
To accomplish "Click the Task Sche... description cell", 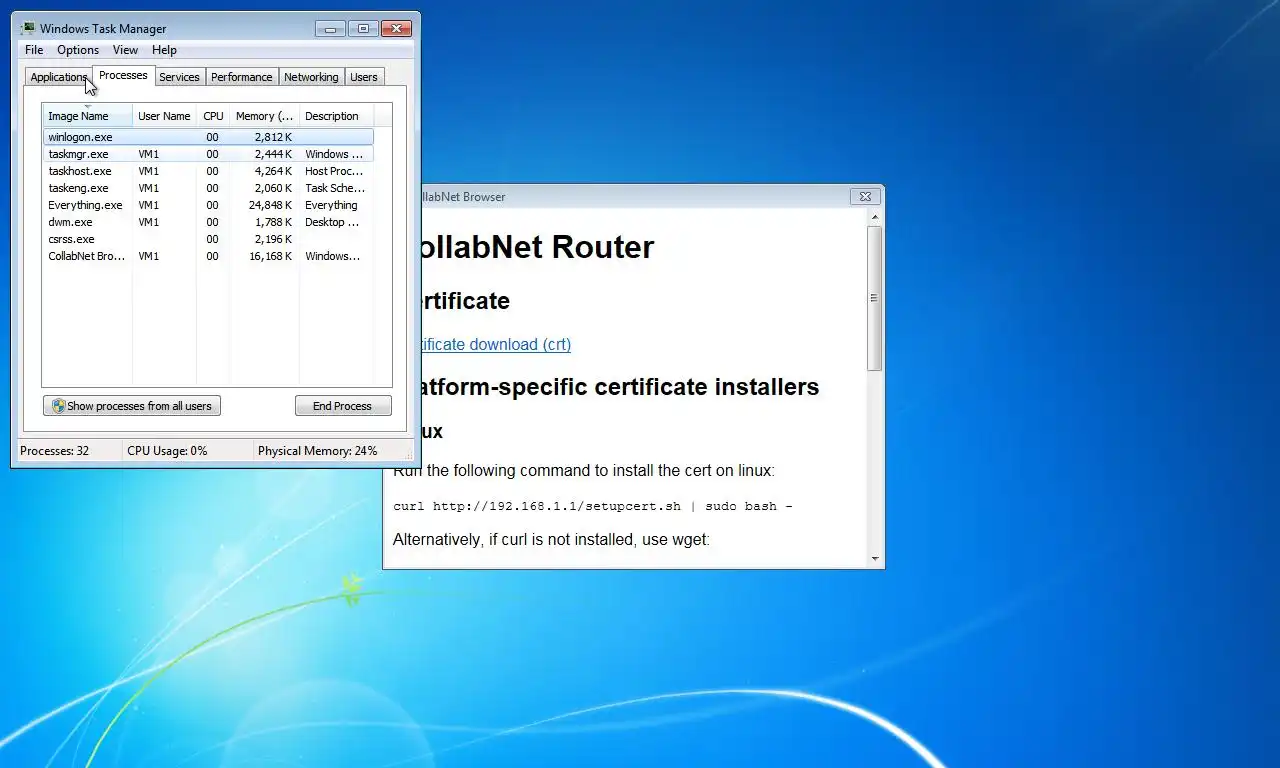I will (335, 188).
